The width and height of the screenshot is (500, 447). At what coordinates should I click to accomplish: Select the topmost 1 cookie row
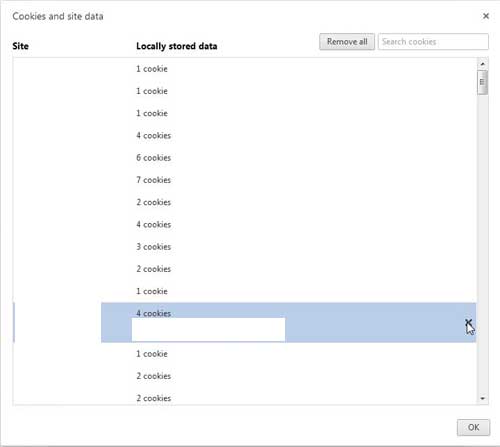pos(245,69)
